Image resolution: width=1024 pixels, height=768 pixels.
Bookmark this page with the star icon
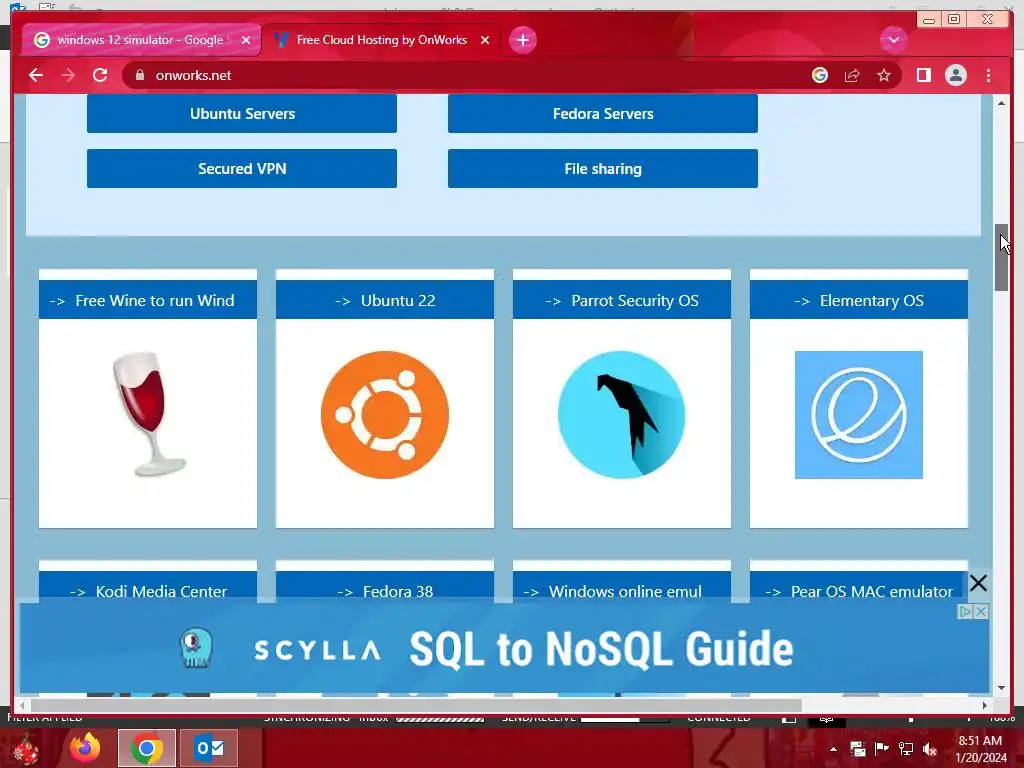coord(884,76)
